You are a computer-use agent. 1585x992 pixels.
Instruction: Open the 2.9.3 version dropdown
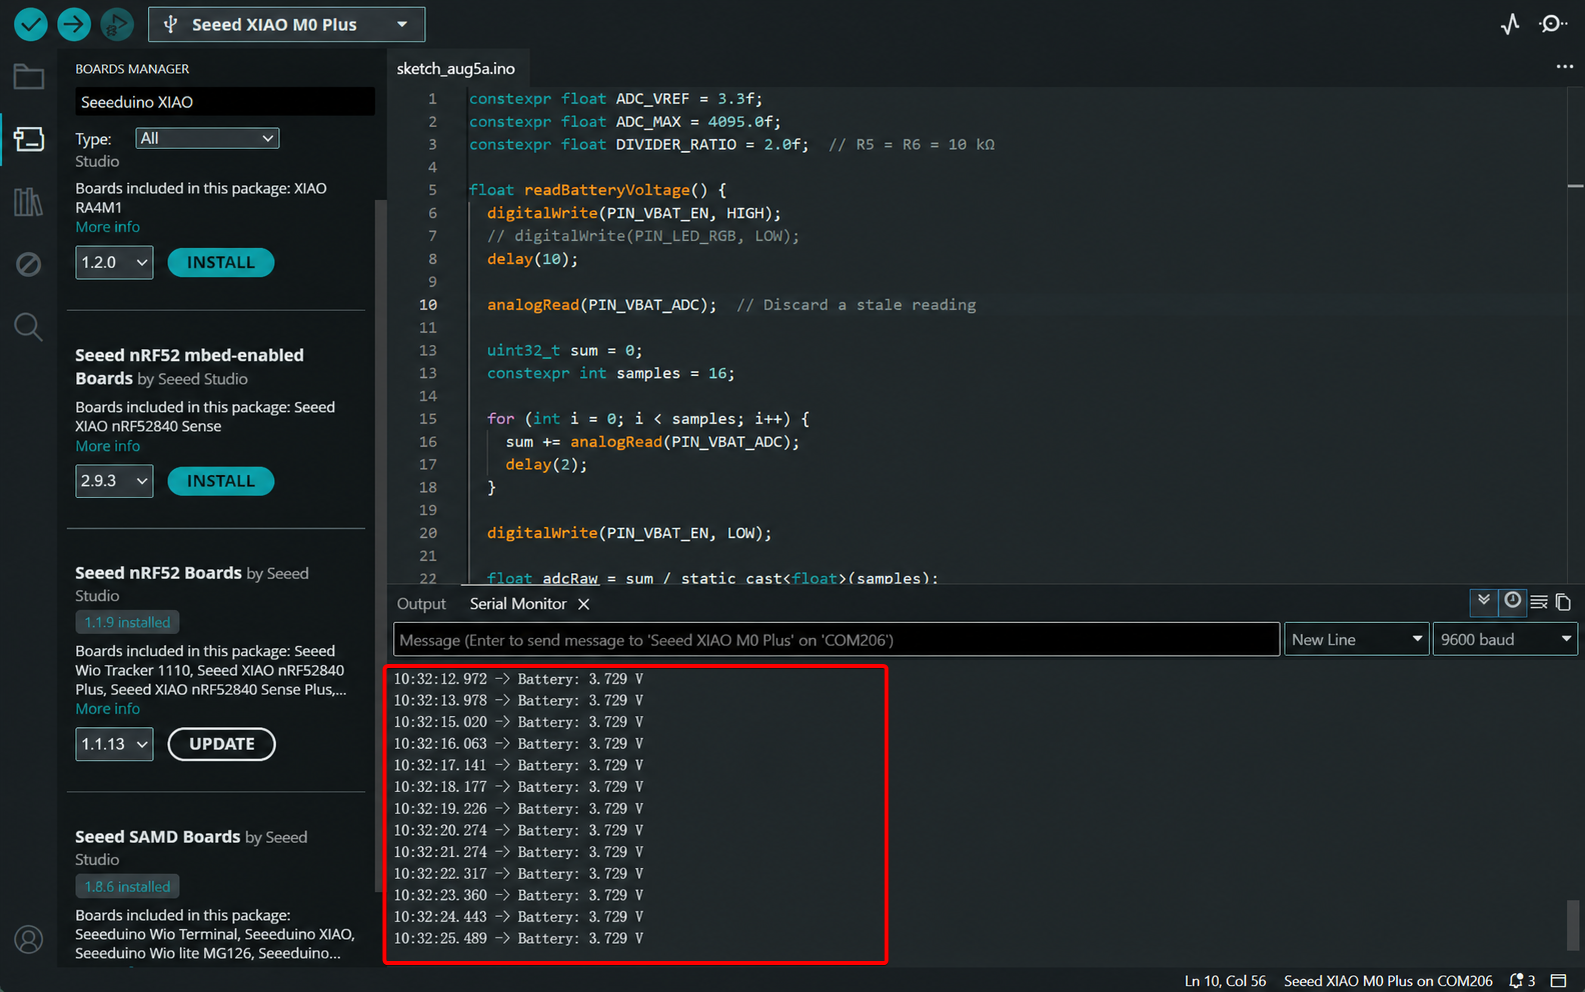tap(114, 481)
